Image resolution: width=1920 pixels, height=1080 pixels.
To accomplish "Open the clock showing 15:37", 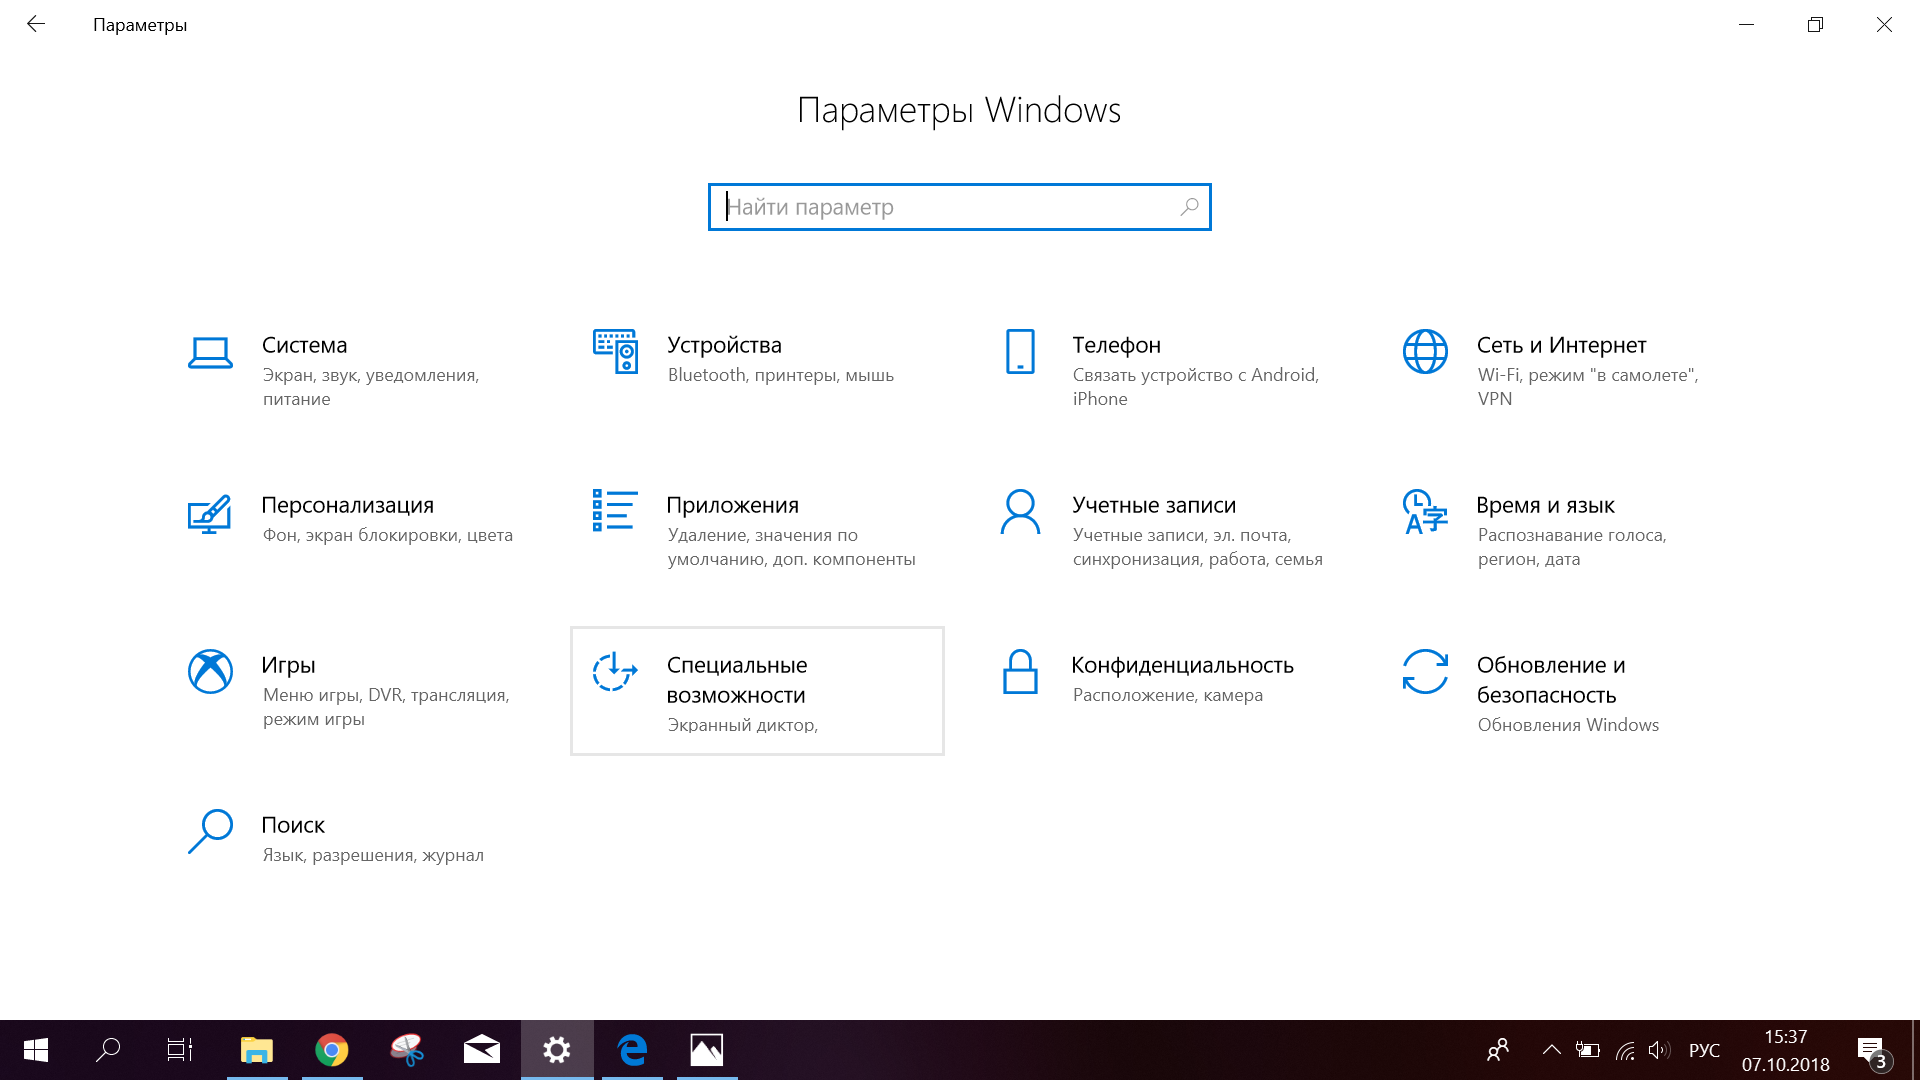I will tap(1786, 1037).
